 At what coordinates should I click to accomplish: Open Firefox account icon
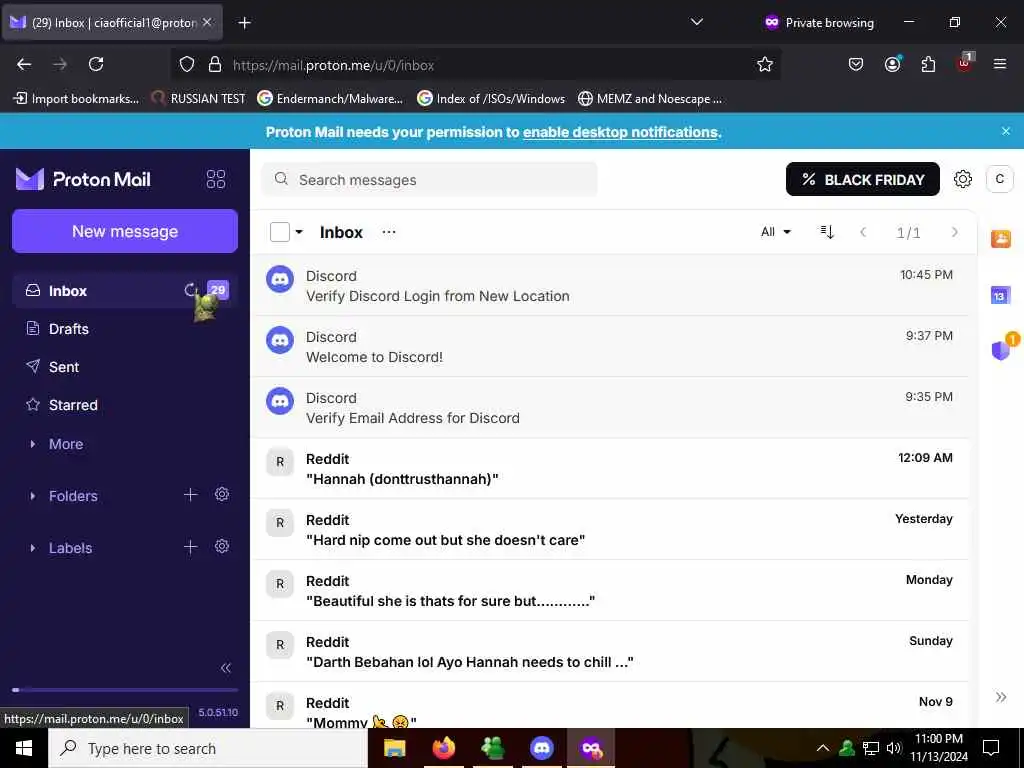pos(892,64)
